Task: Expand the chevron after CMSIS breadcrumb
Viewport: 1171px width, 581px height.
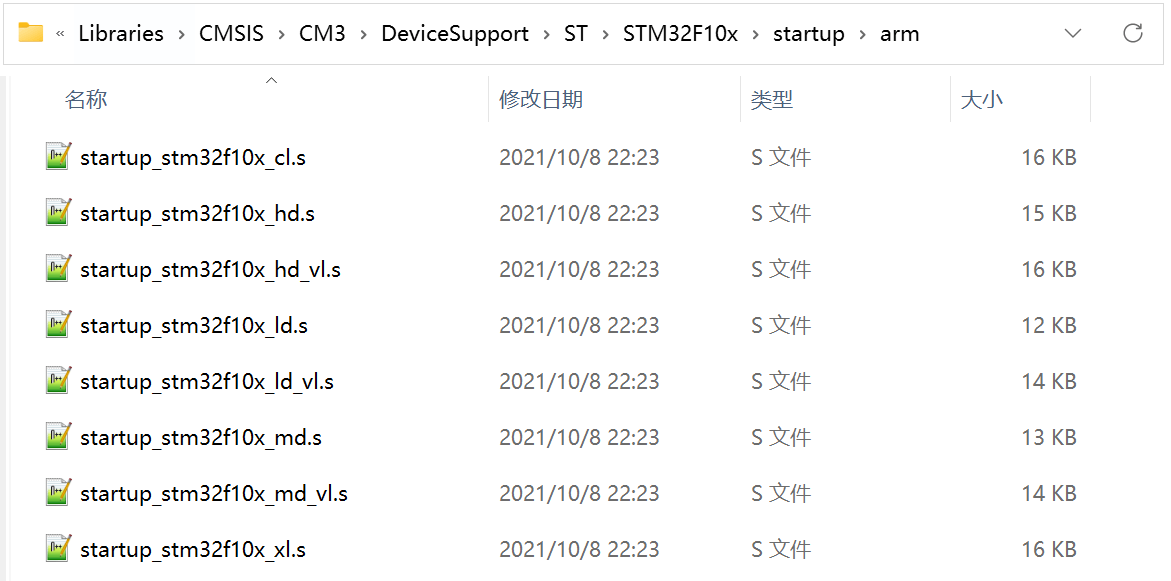Action: [x=282, y=34]
